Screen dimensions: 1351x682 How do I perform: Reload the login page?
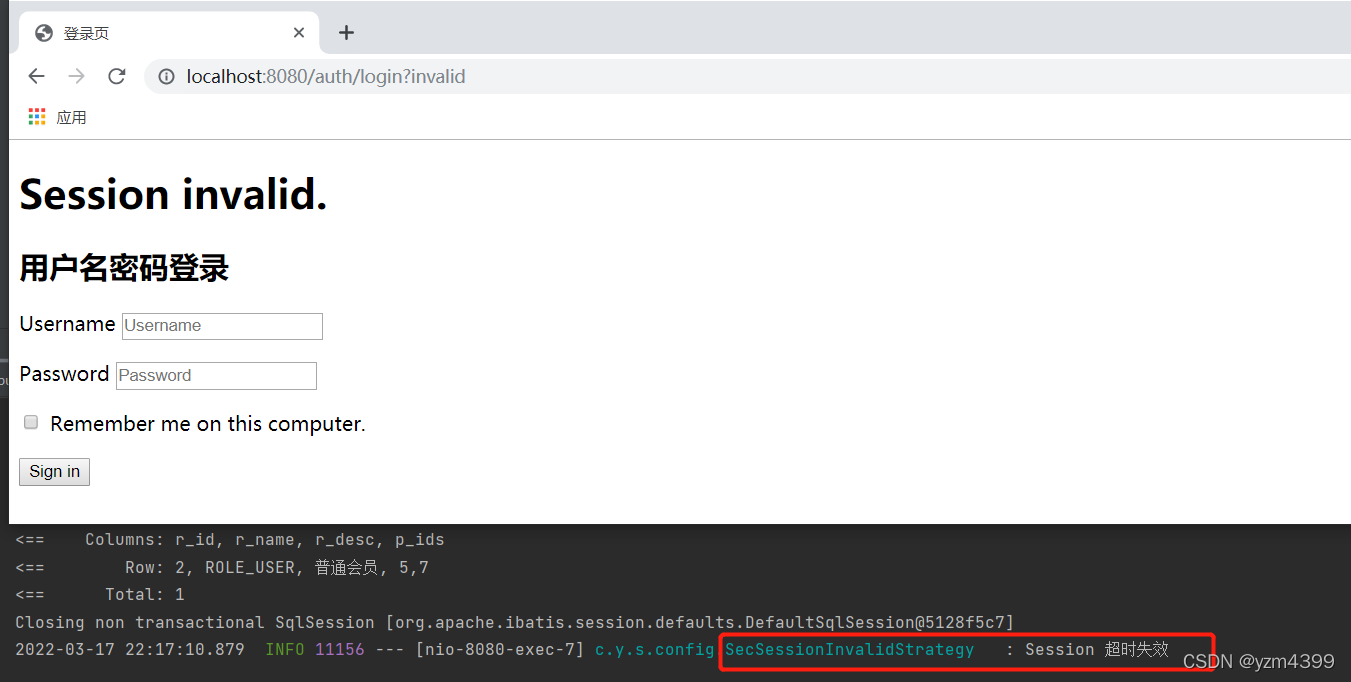[117, 77]
